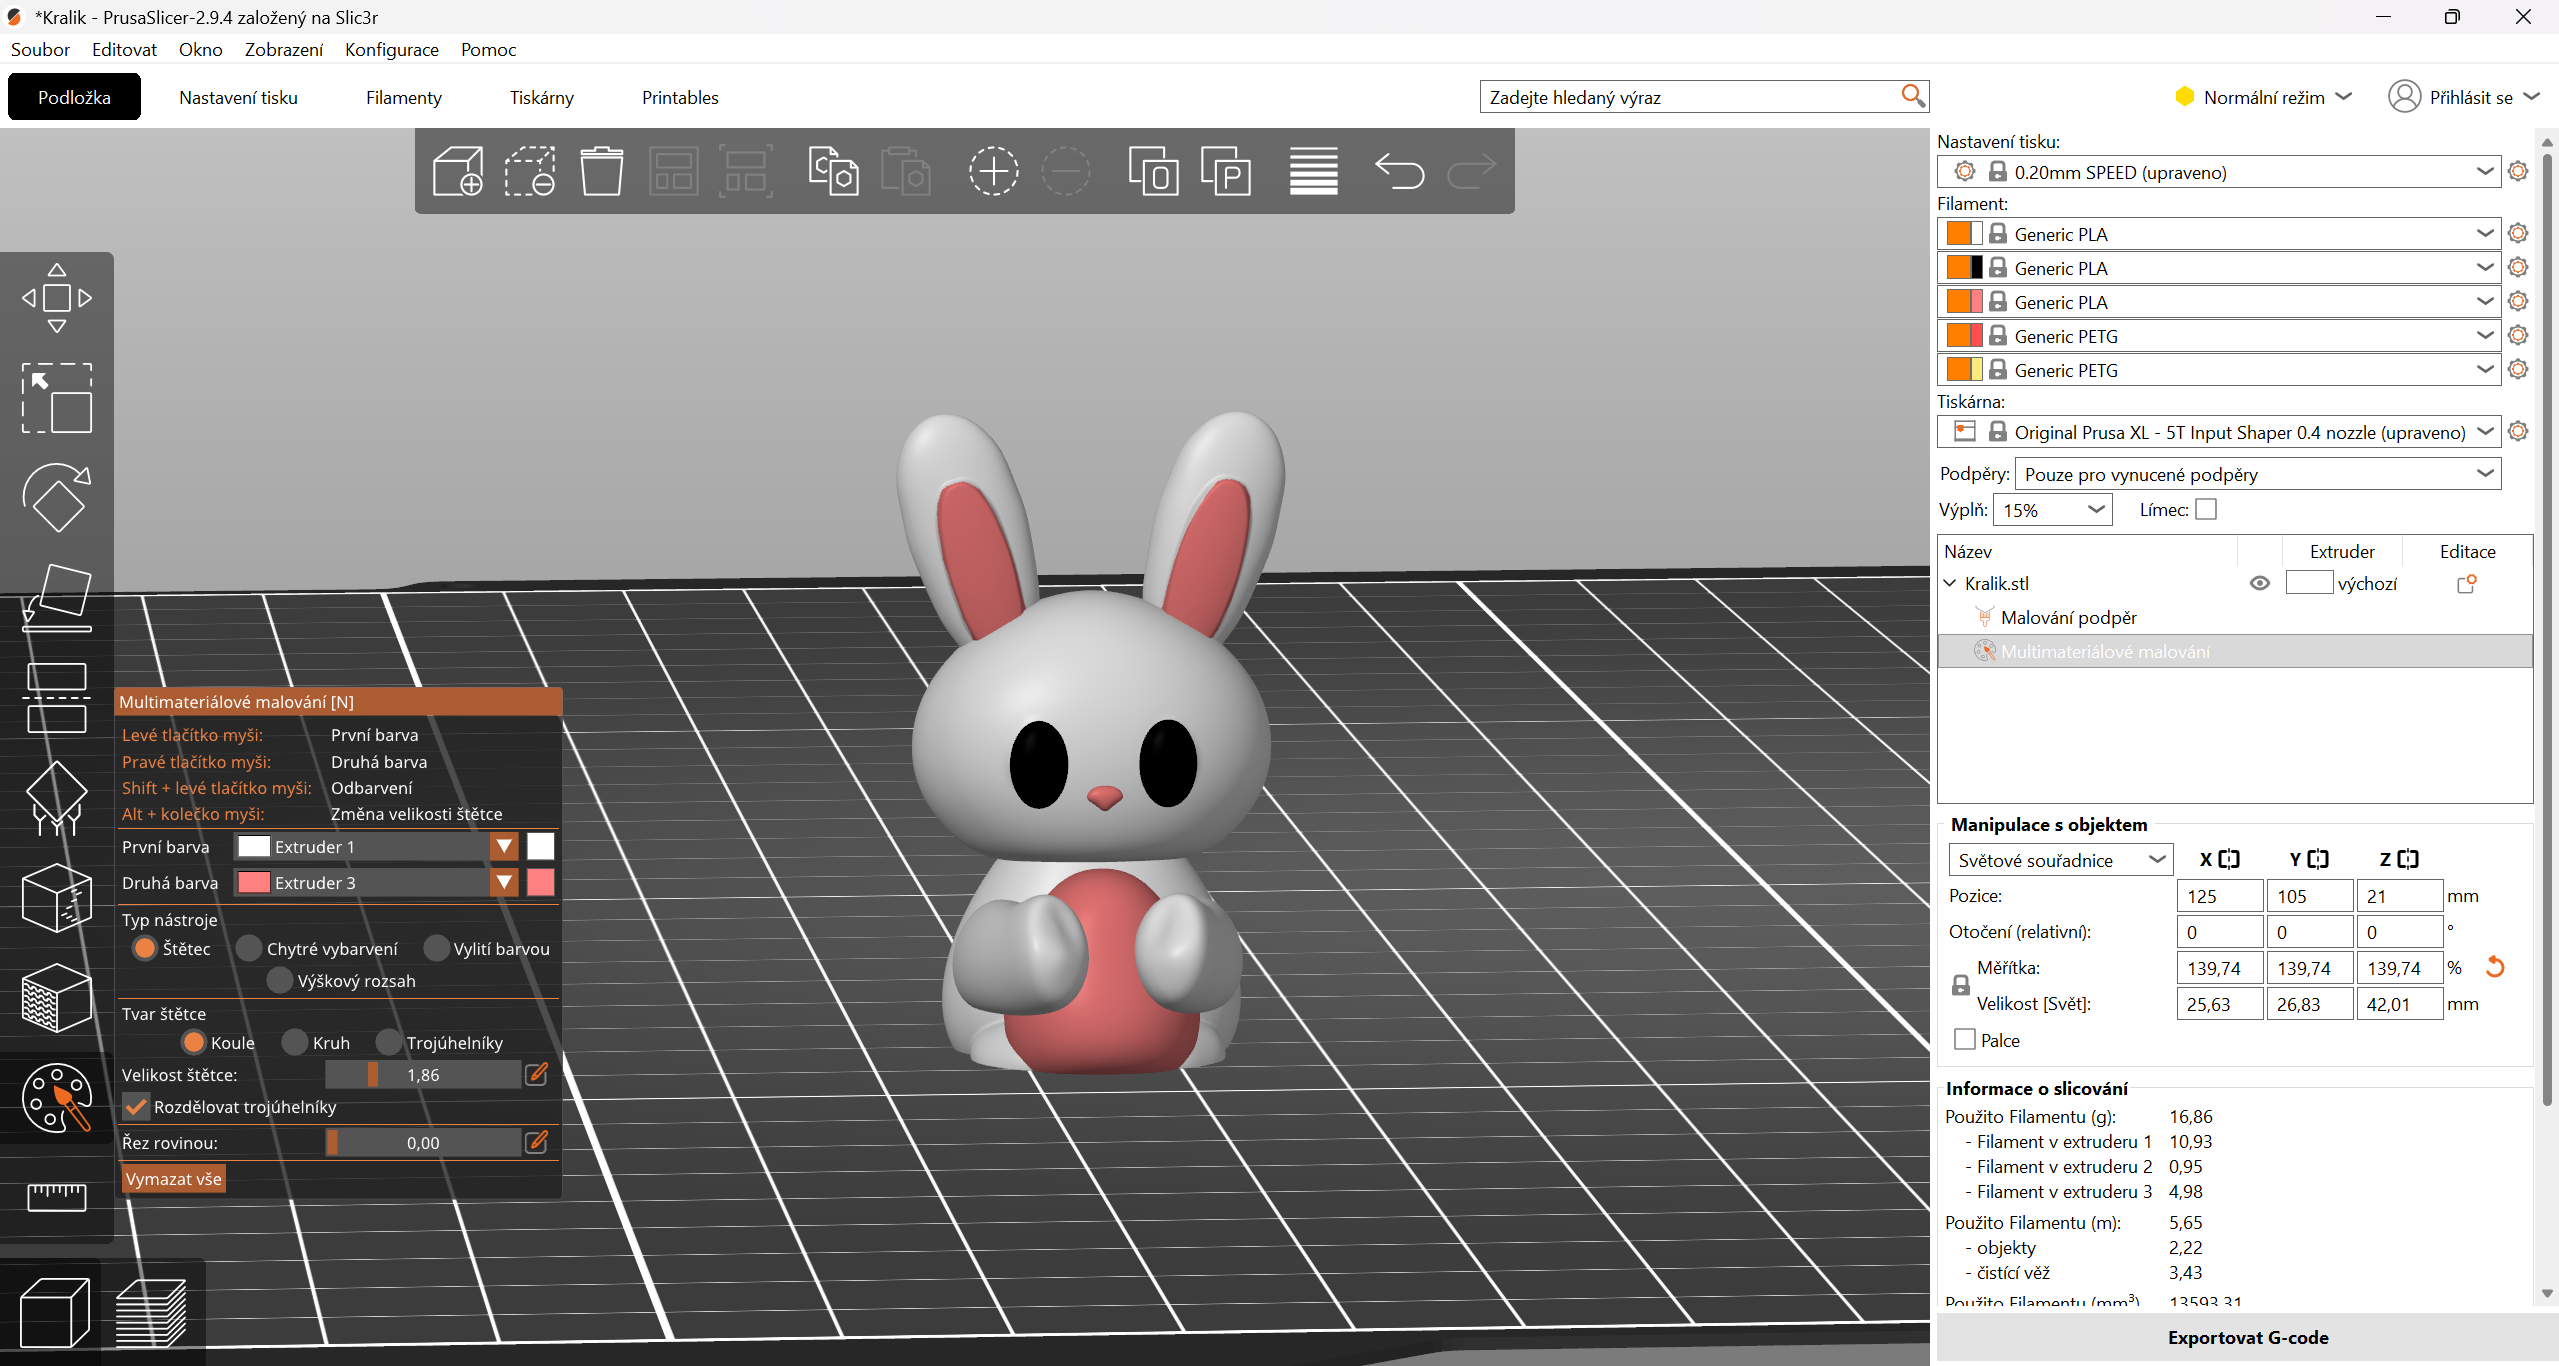2559x1366 pixels.
Task: Expand the Druhá barva extruder dropdown
Action: click(504, 883)
